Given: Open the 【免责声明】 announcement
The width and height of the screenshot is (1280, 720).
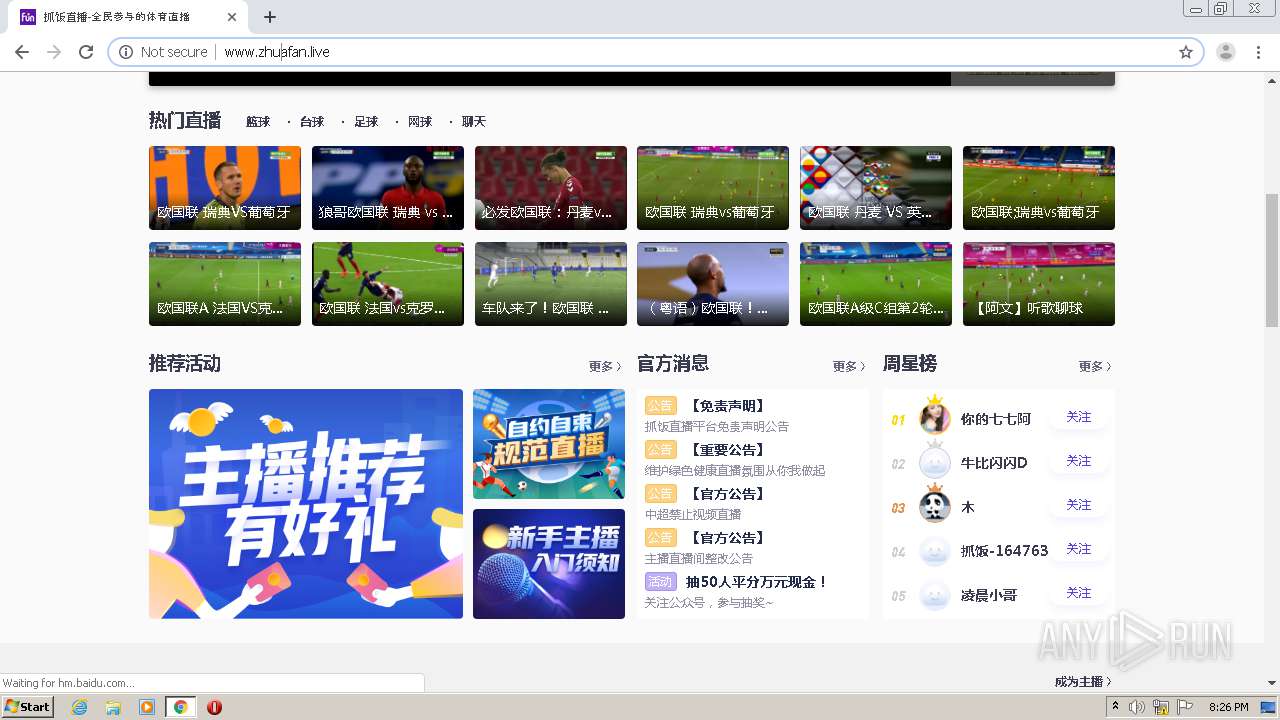Looking at the screenshot, I should pos(727,406).
